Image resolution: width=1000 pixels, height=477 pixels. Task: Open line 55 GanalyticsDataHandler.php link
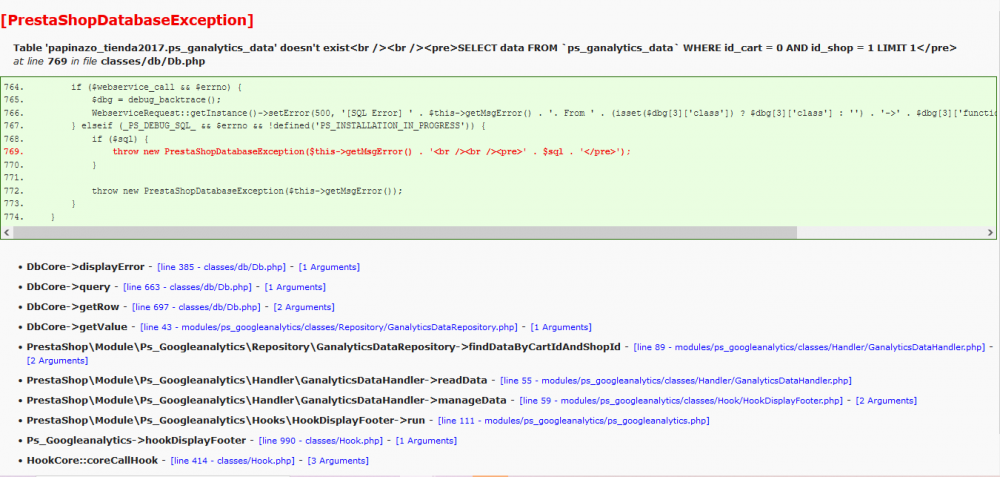tap(676, 381)
